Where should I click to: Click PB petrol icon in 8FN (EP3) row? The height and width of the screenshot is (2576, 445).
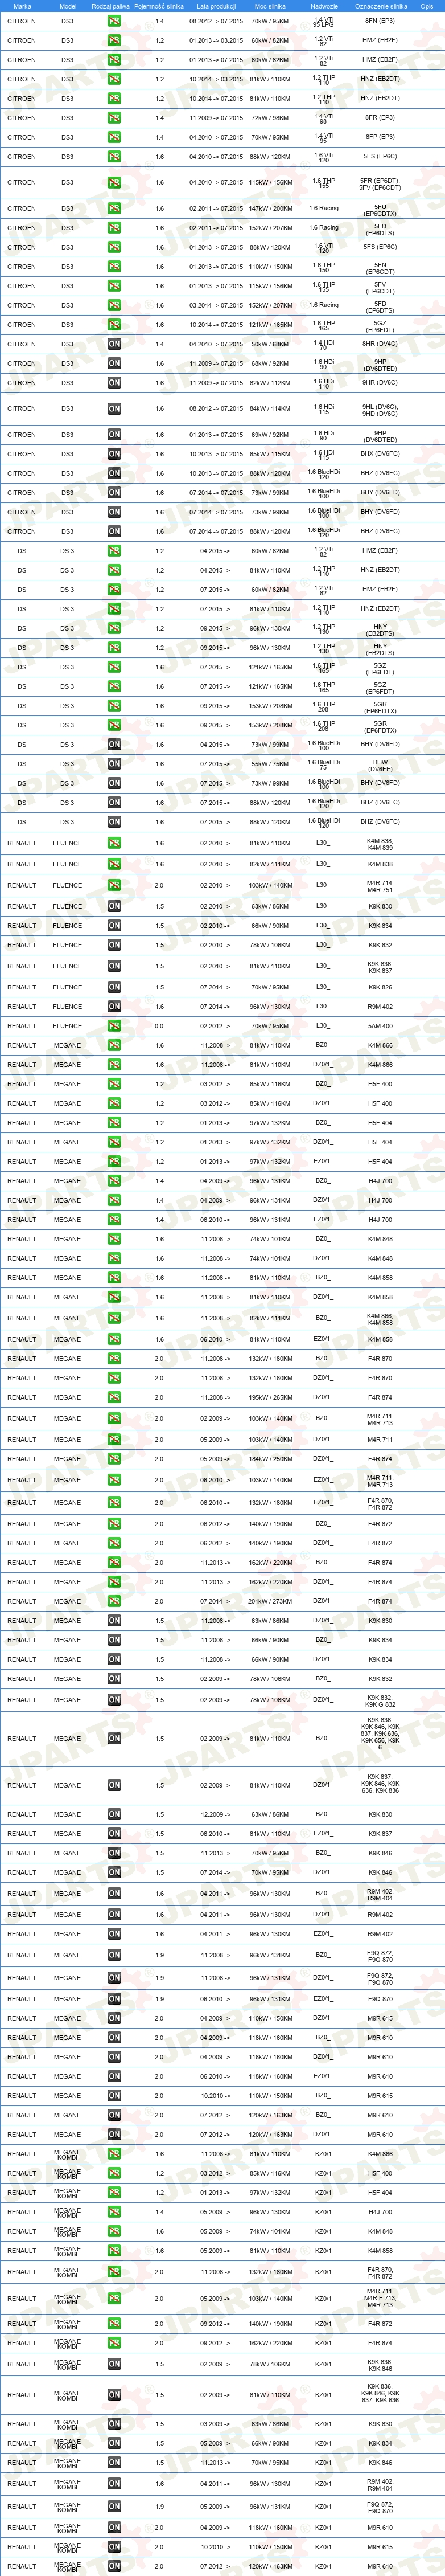[x=114, y=21]
